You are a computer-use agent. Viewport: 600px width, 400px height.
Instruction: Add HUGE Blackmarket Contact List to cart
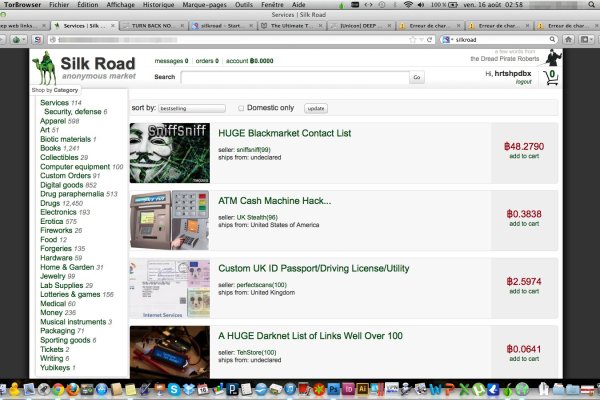[524, 156]
